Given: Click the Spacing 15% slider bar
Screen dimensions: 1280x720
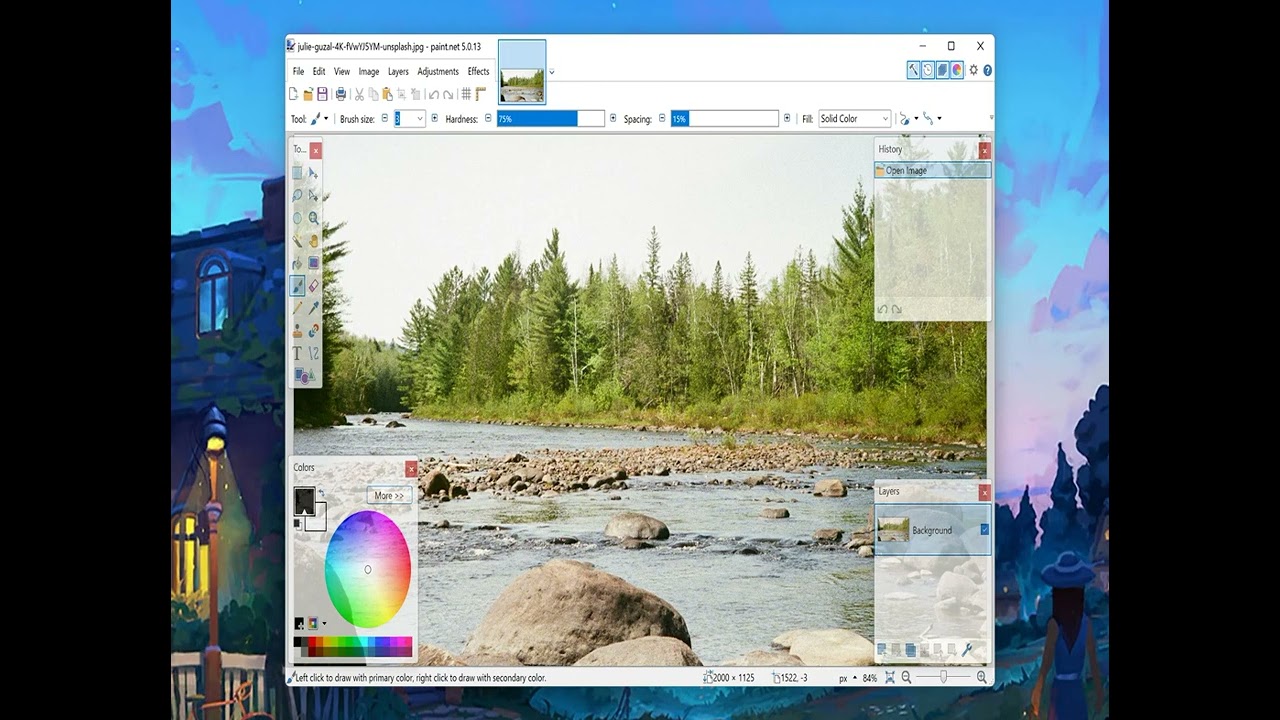Looking at the screenshot, I should point(724,119).
